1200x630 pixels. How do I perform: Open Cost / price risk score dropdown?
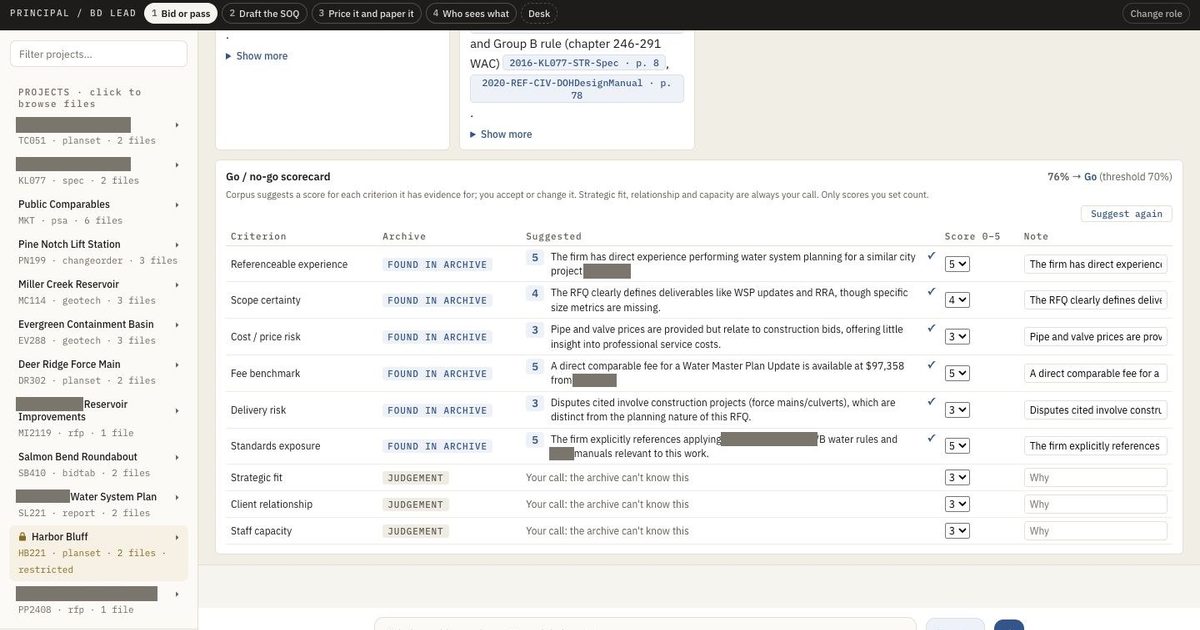957,337
